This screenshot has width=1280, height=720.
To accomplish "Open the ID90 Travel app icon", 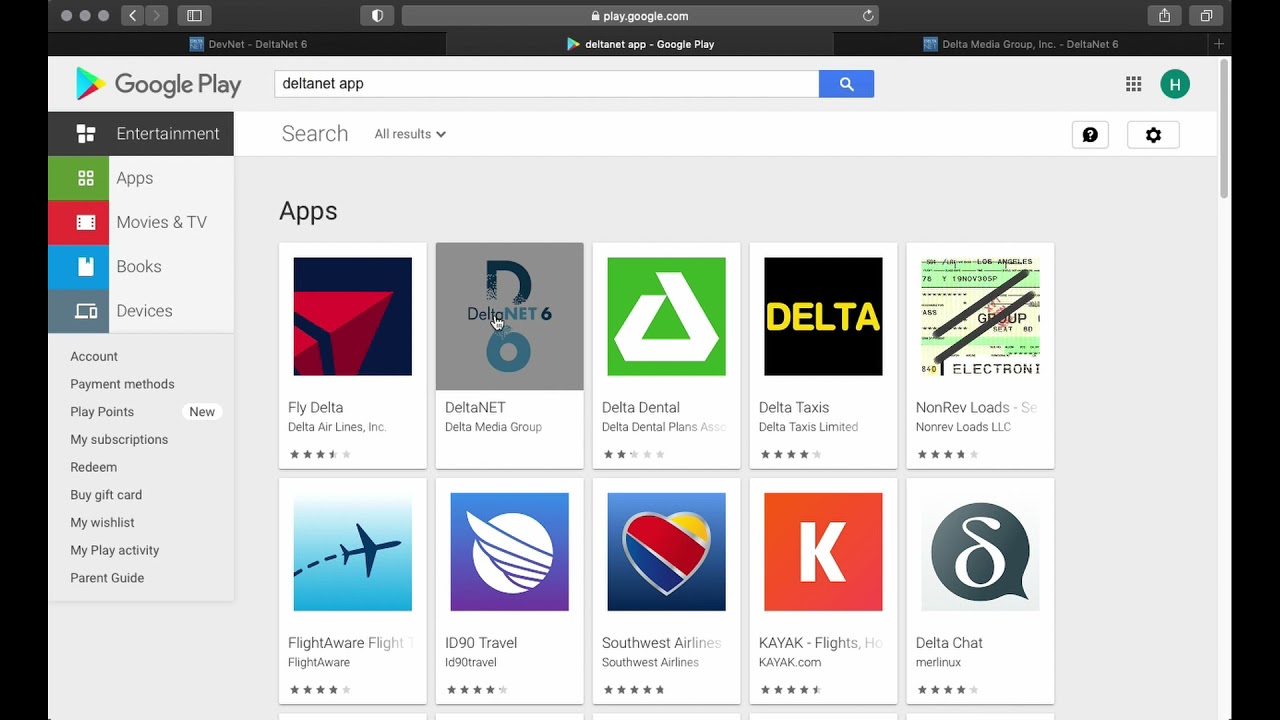I will (x=509, y=551).
